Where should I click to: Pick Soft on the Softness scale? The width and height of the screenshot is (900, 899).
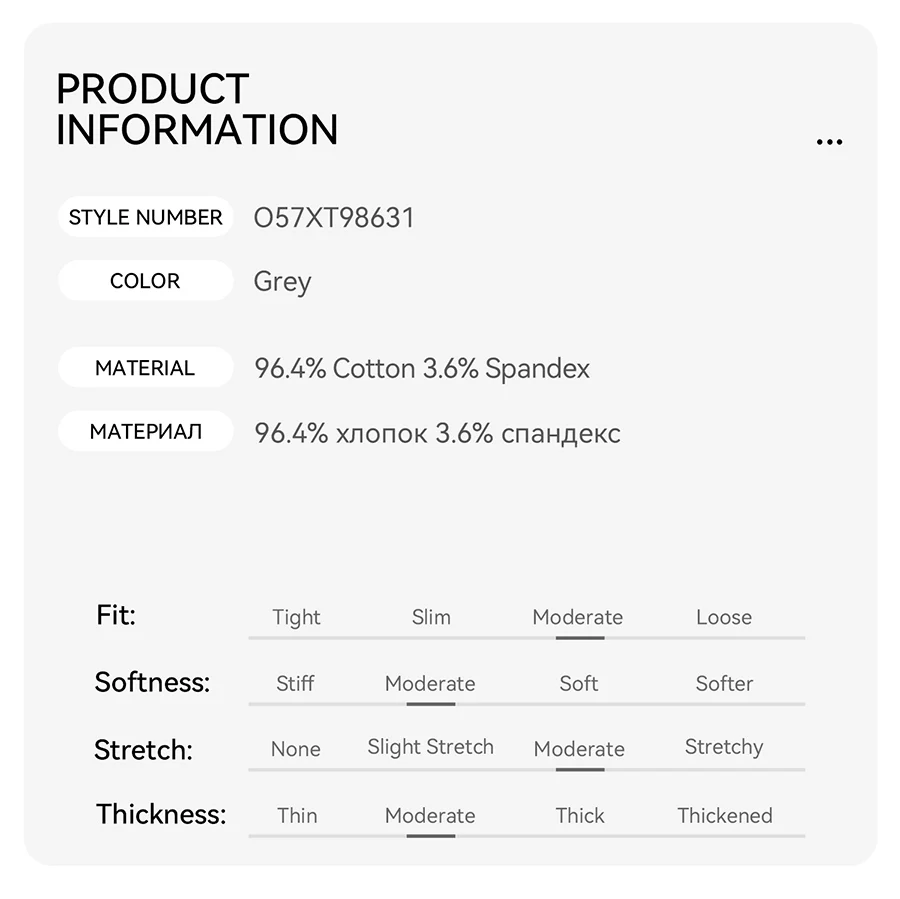(x=579, y=683)
